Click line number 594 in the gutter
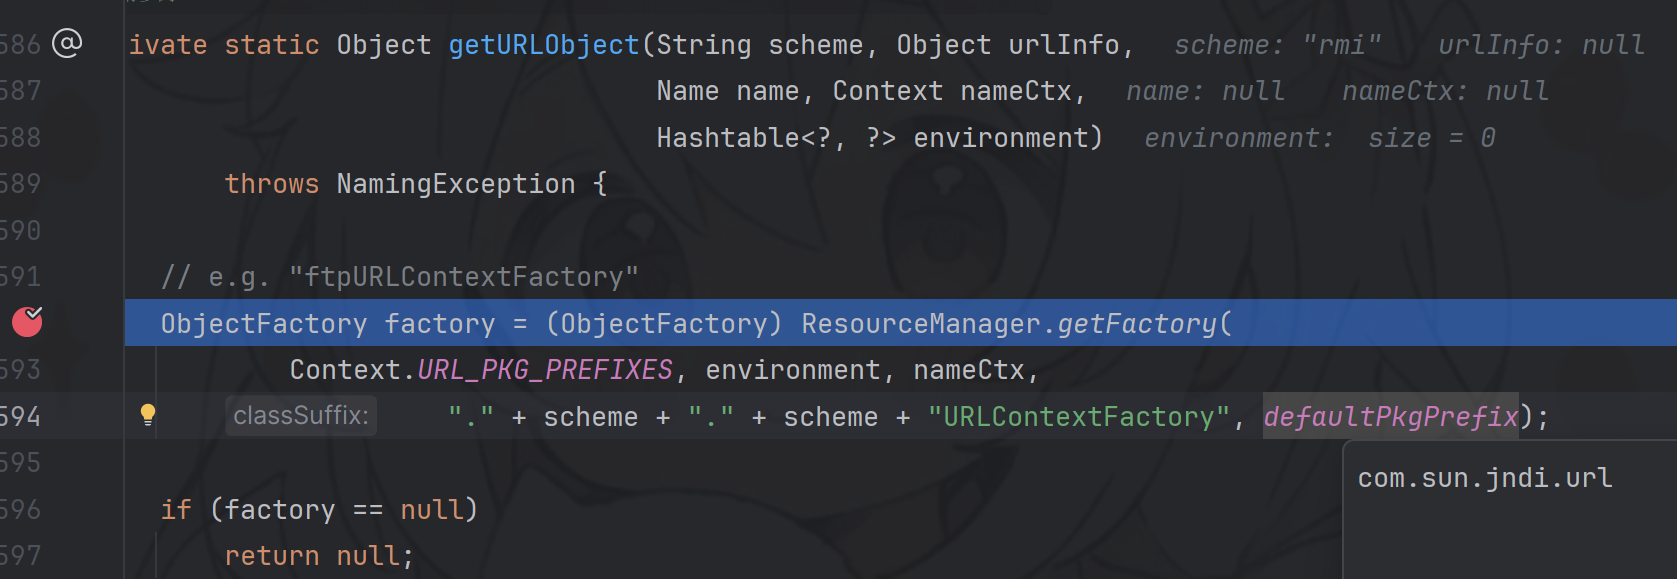 pos(20,416)
